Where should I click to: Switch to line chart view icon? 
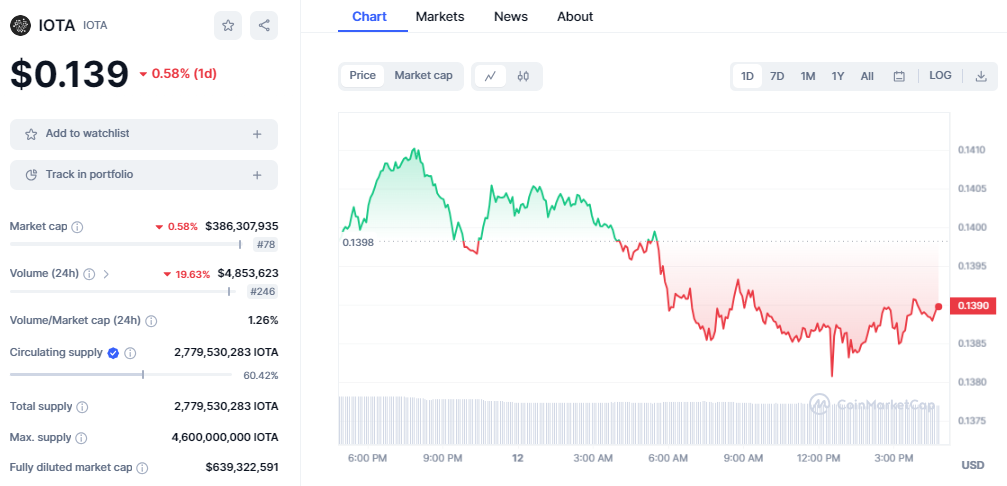point(490,76)
